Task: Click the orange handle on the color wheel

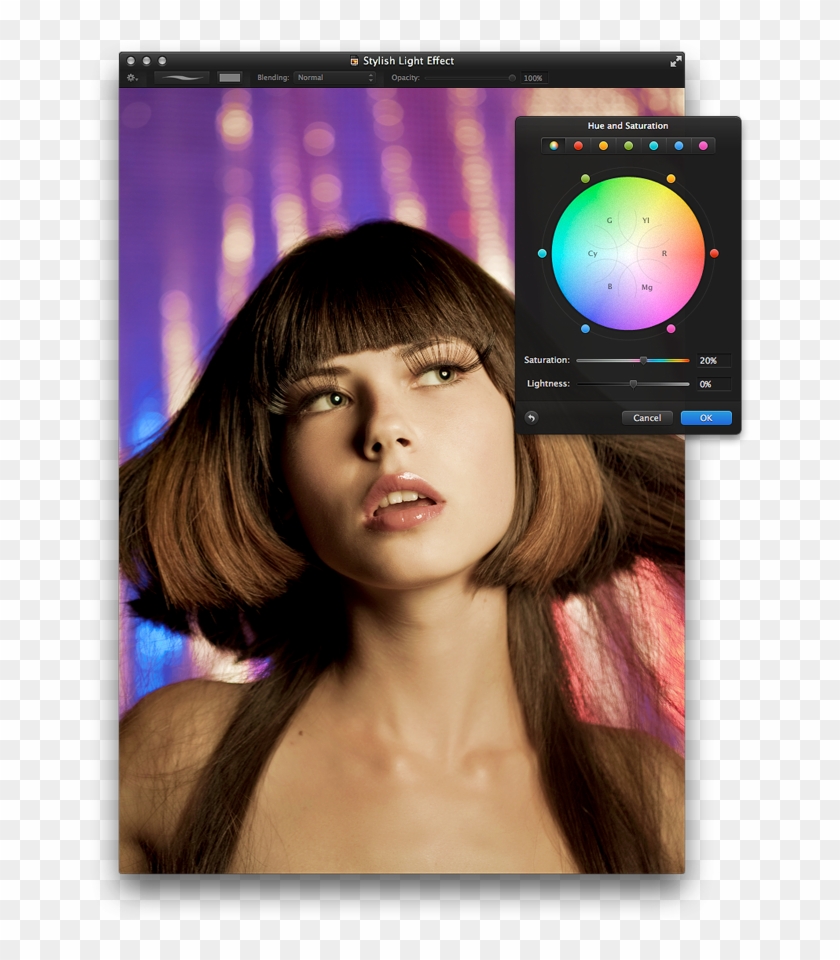Action: pos(671,178)
